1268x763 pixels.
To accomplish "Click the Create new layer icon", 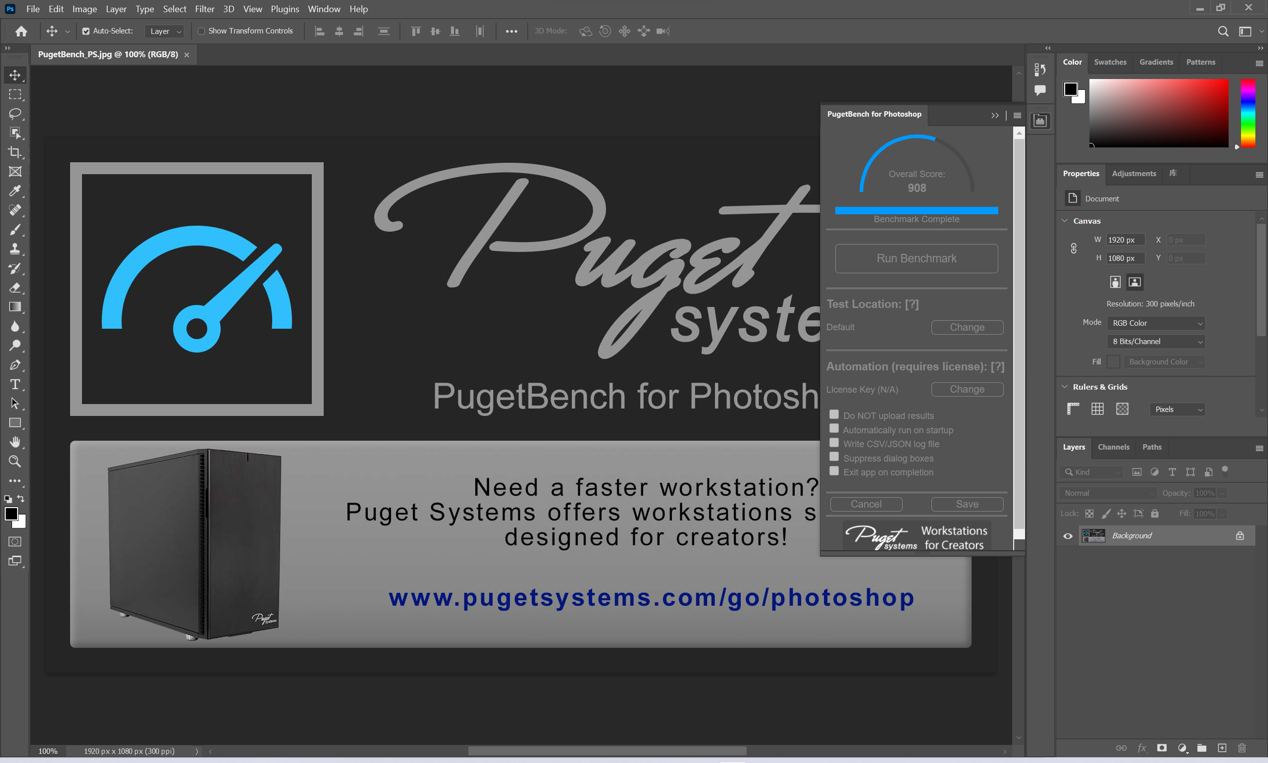I will point(1222,748).
